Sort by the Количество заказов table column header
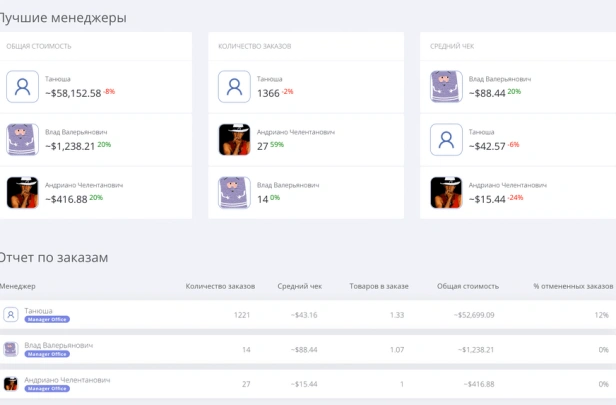 (220, 286)
